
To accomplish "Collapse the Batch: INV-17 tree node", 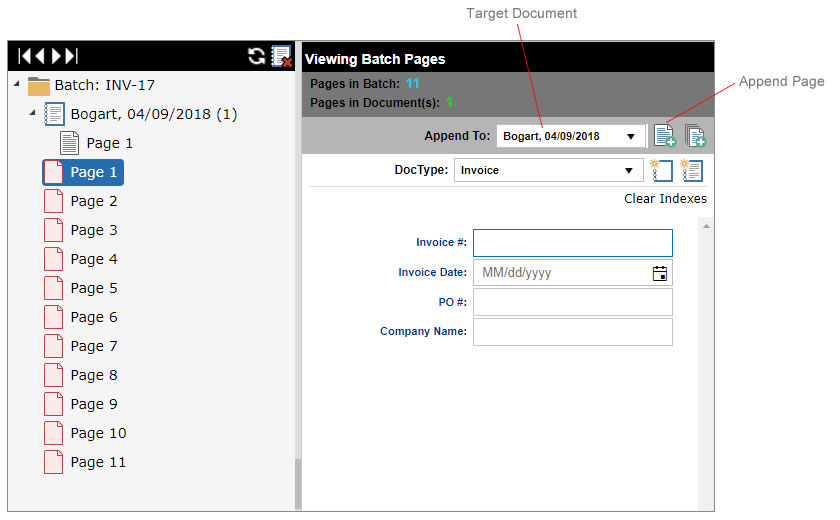I will pyautogui.click(x=17, y=84).
